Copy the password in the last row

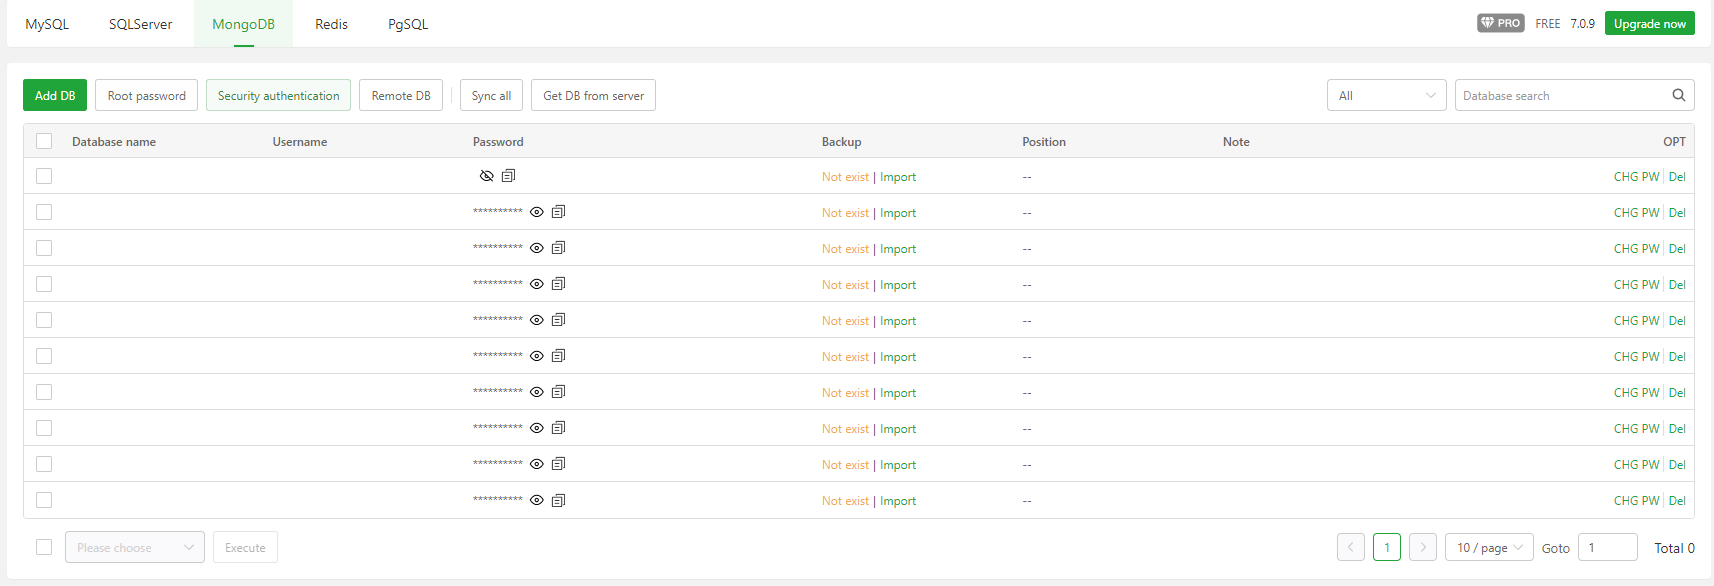tap(559, 500)
